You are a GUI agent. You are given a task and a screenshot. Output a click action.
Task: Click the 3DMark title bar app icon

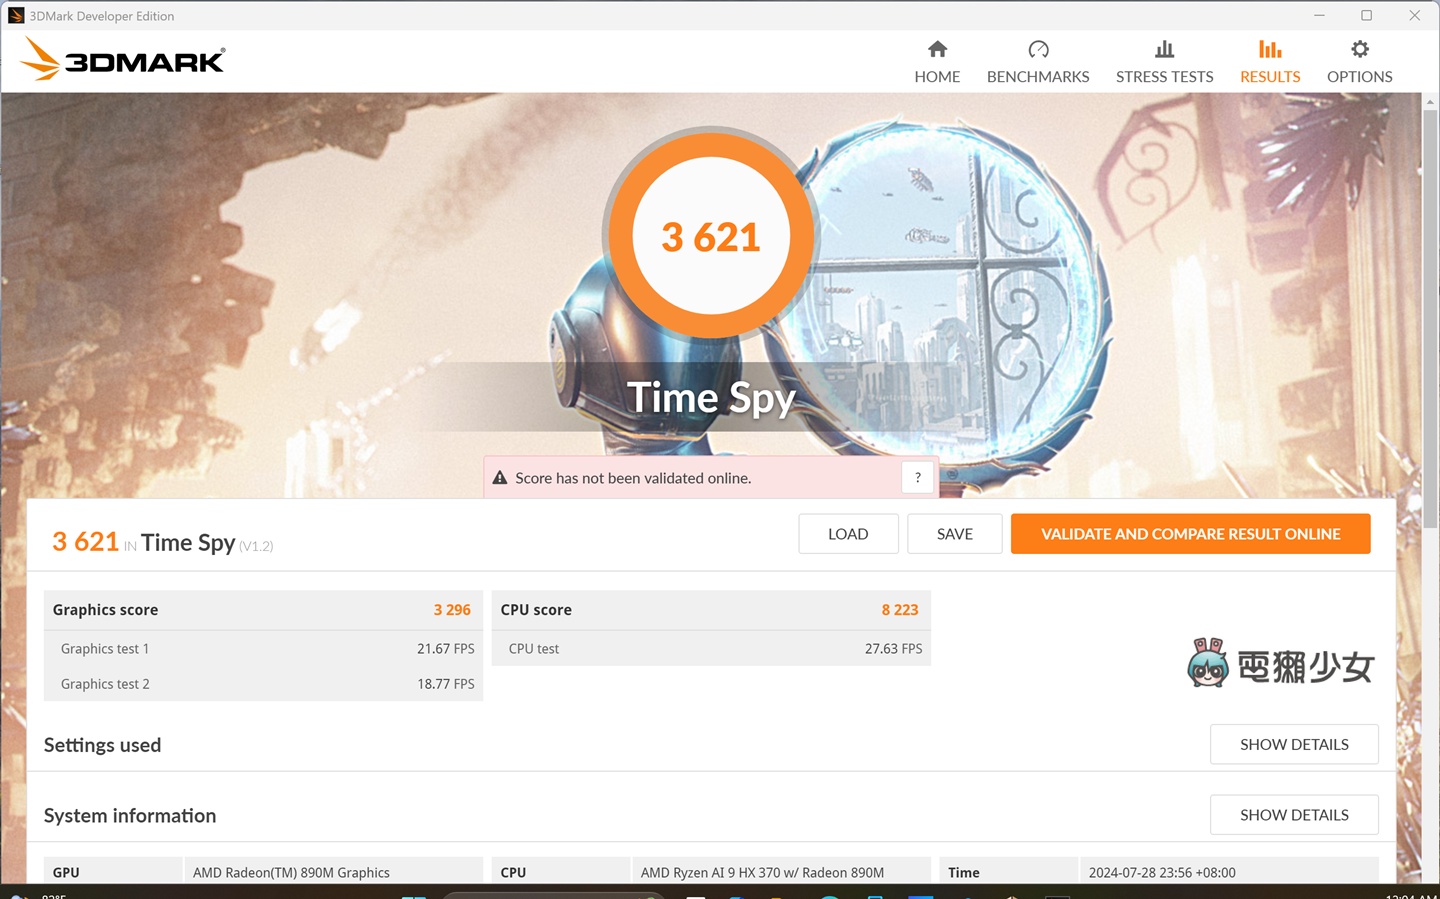click(15, 15)
